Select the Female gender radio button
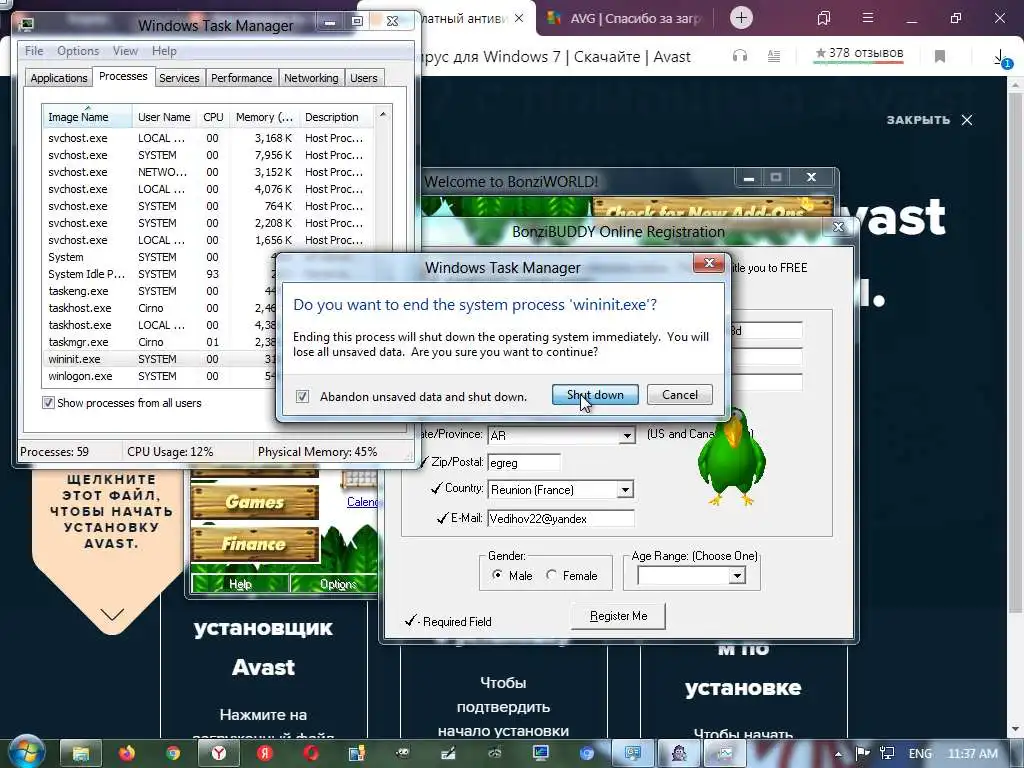 pos(552,575)
